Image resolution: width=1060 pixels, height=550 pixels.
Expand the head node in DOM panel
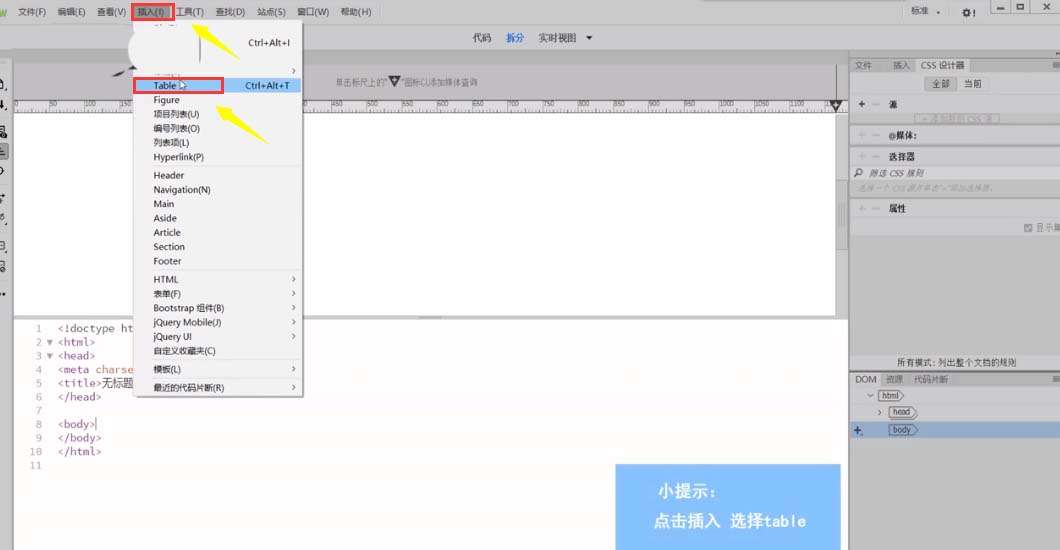click(880, 412)
